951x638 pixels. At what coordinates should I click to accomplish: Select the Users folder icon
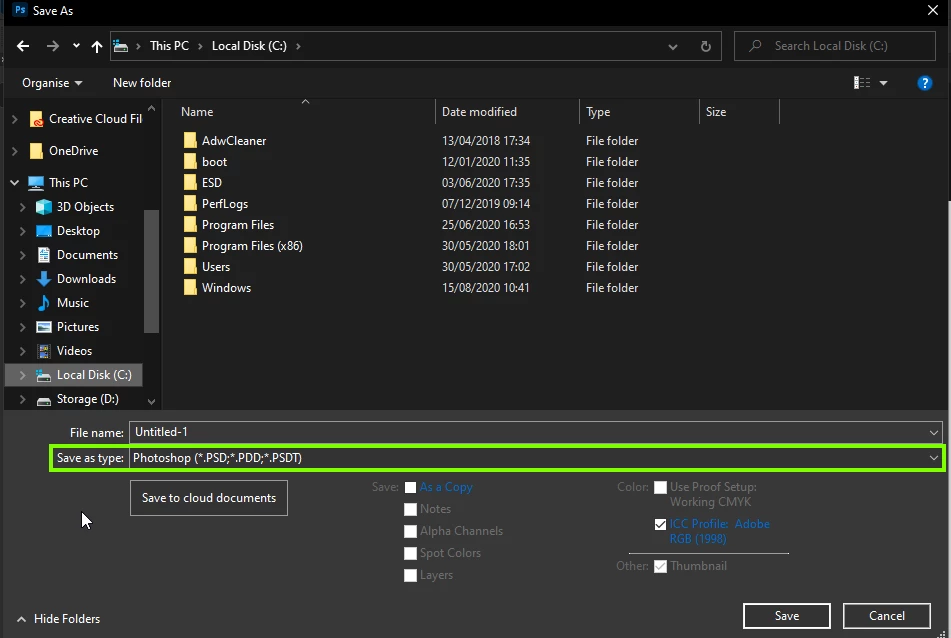(x=190, y=267)
